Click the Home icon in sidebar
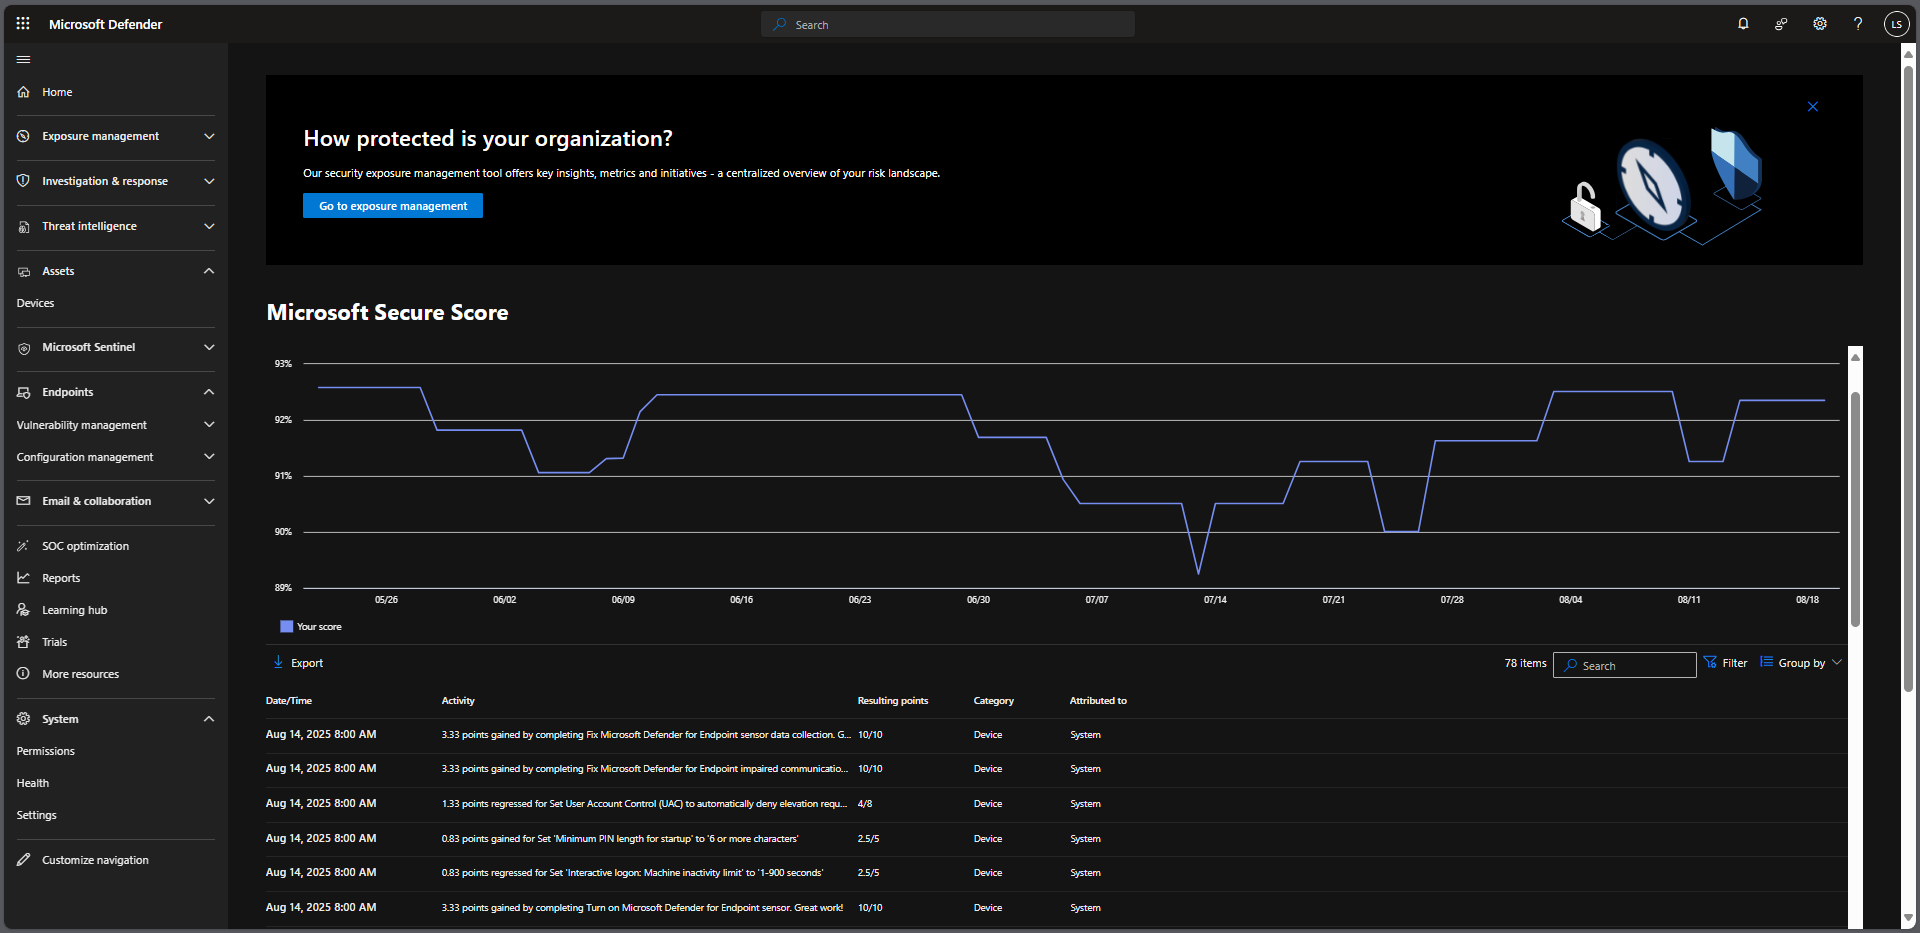The width and height of the screenshot is (1920, 933). tap(23, 92)
